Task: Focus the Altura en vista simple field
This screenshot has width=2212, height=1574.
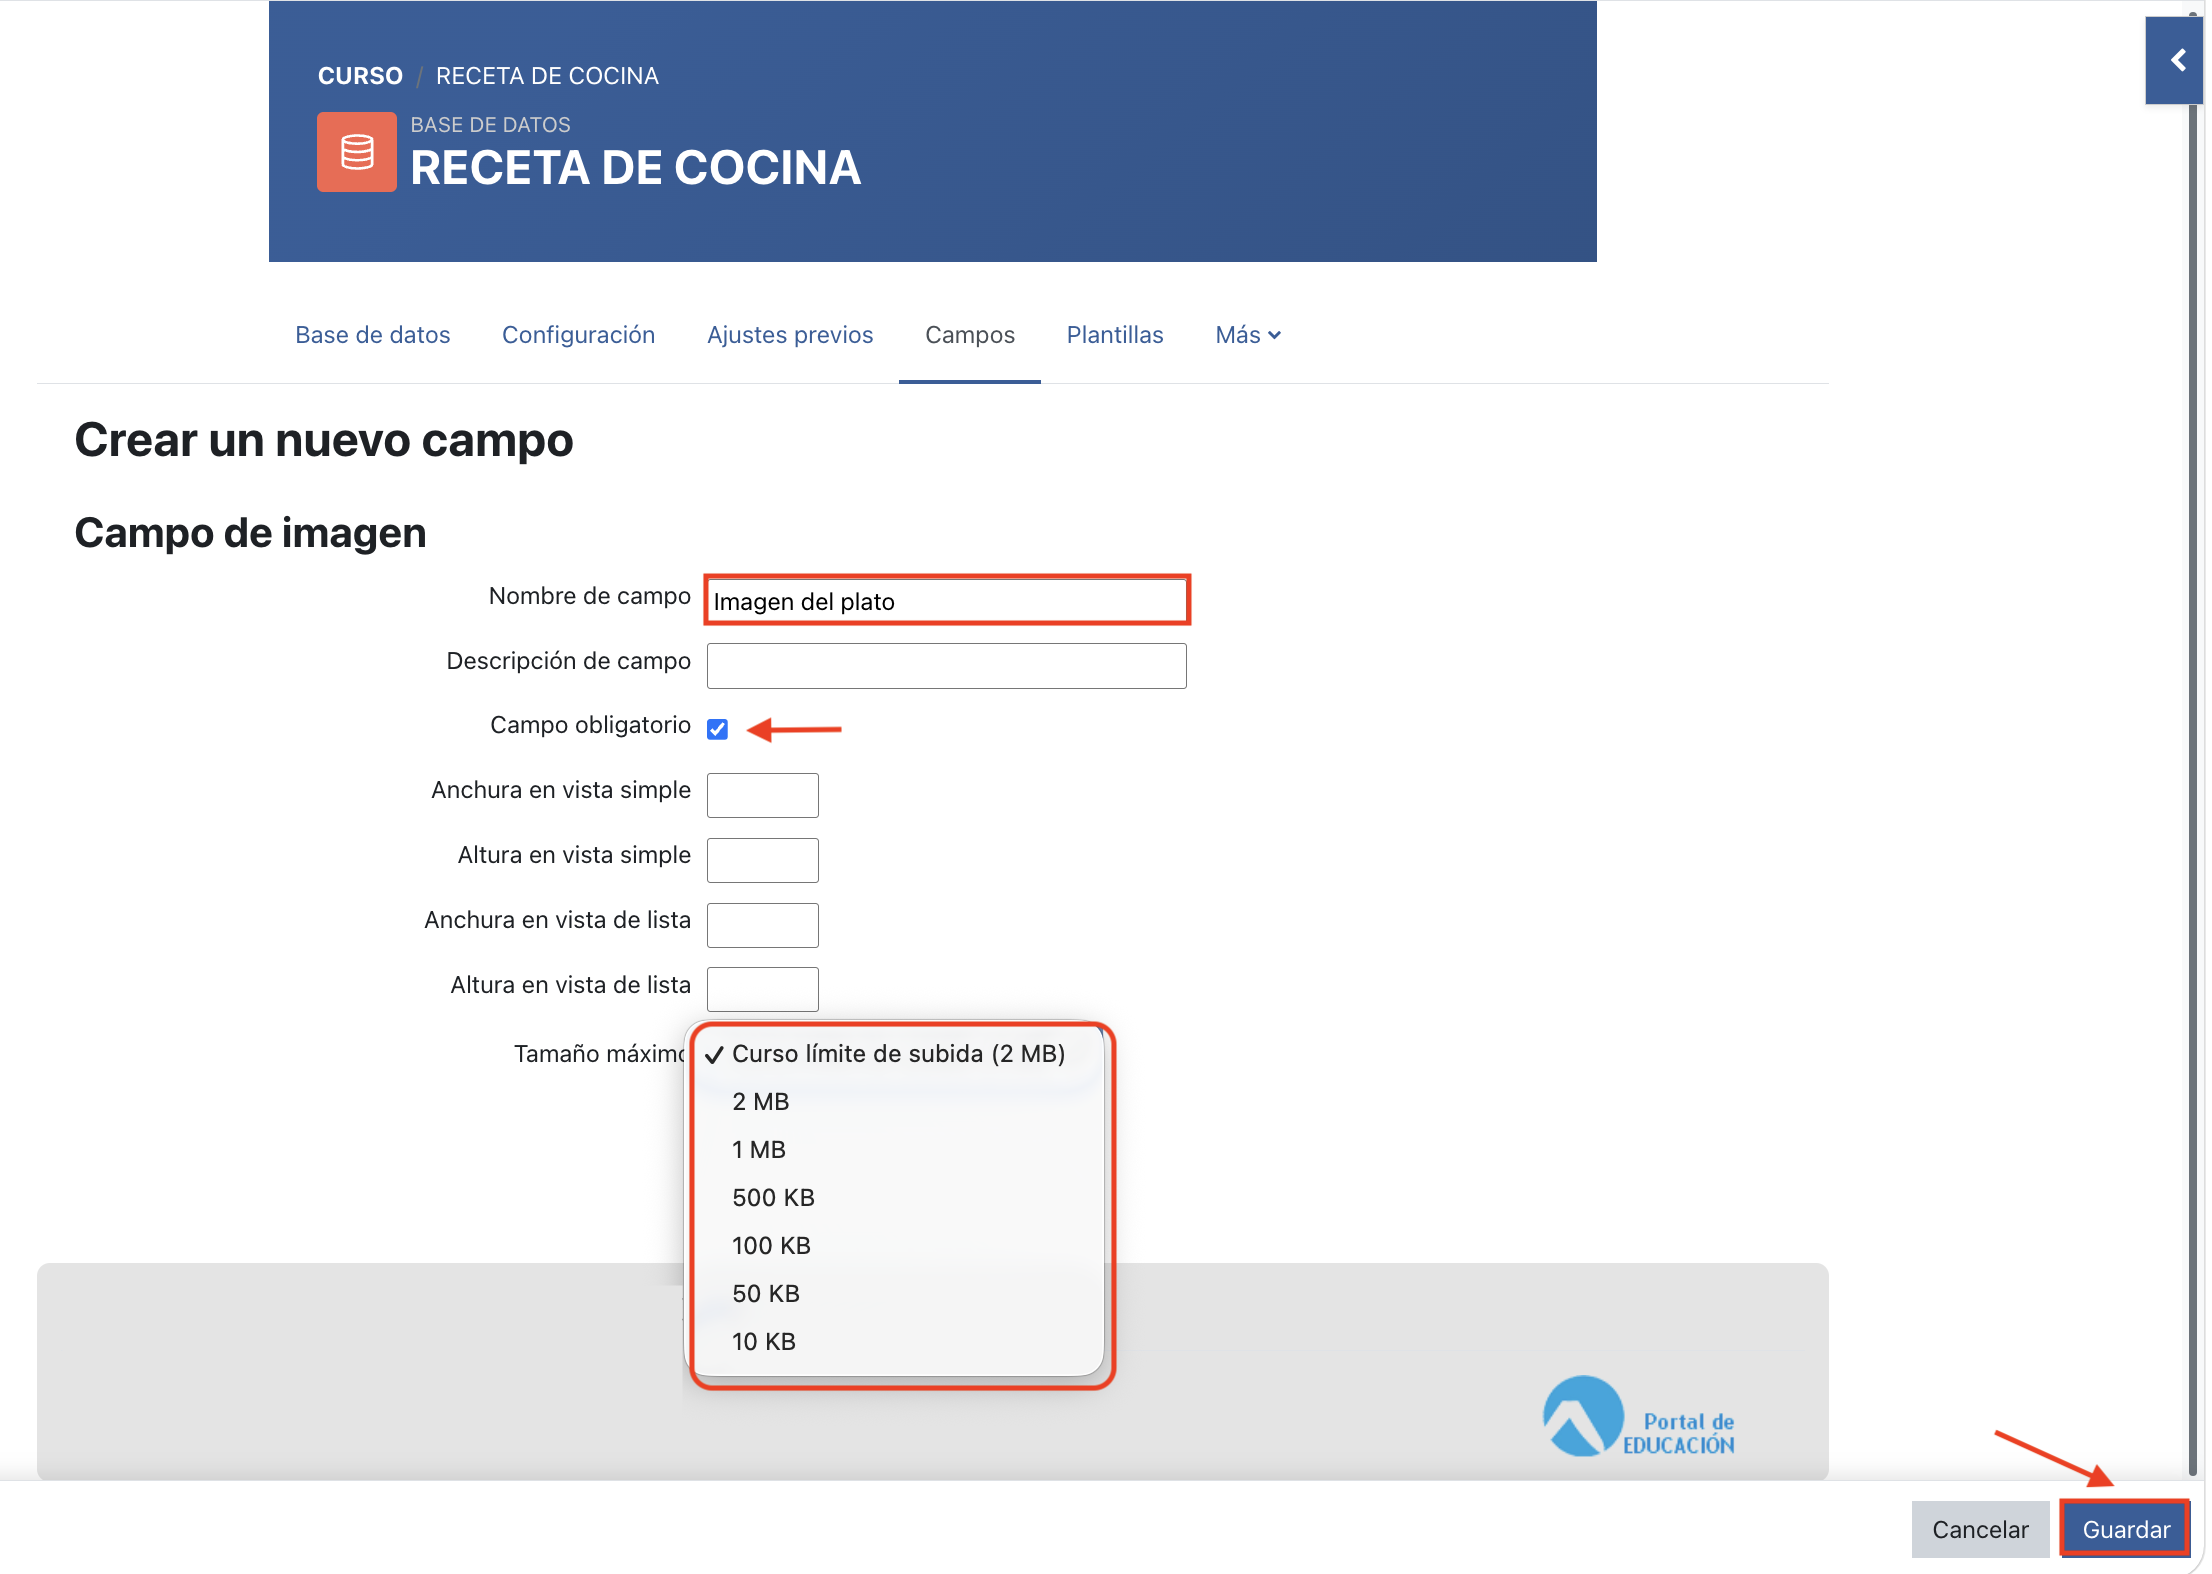Action: 762,860
